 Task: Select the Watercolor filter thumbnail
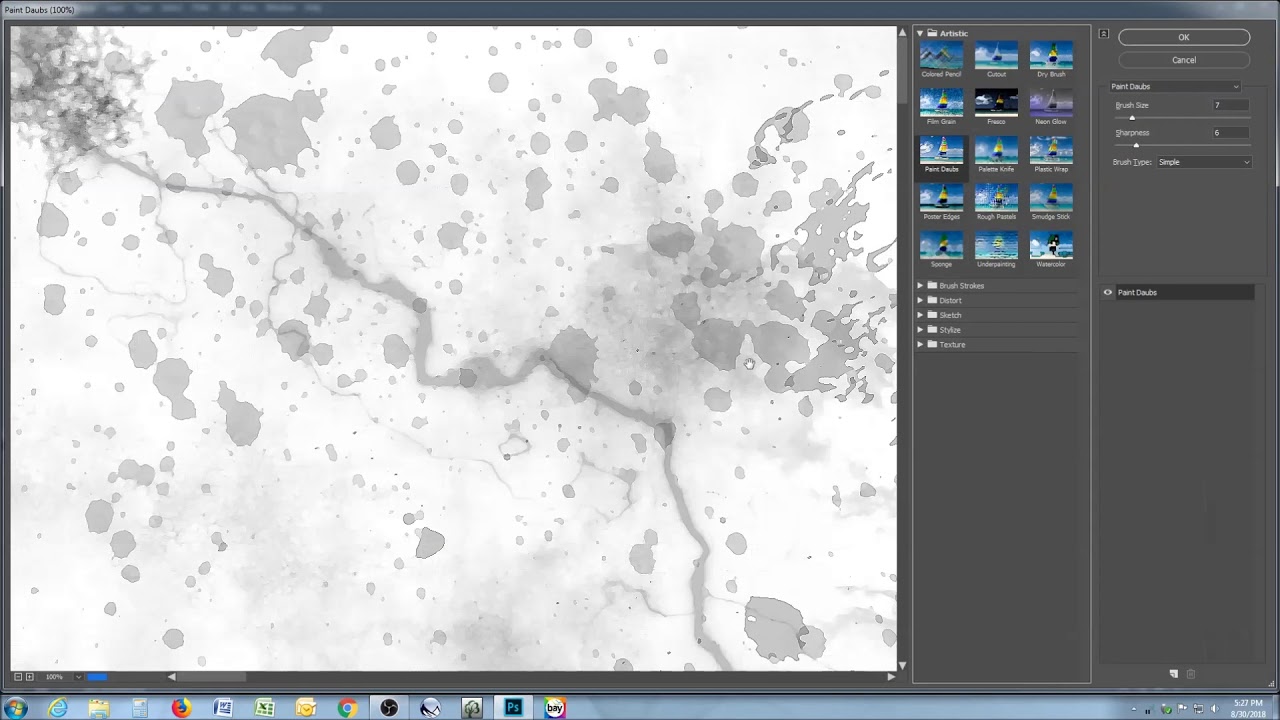1051,245
